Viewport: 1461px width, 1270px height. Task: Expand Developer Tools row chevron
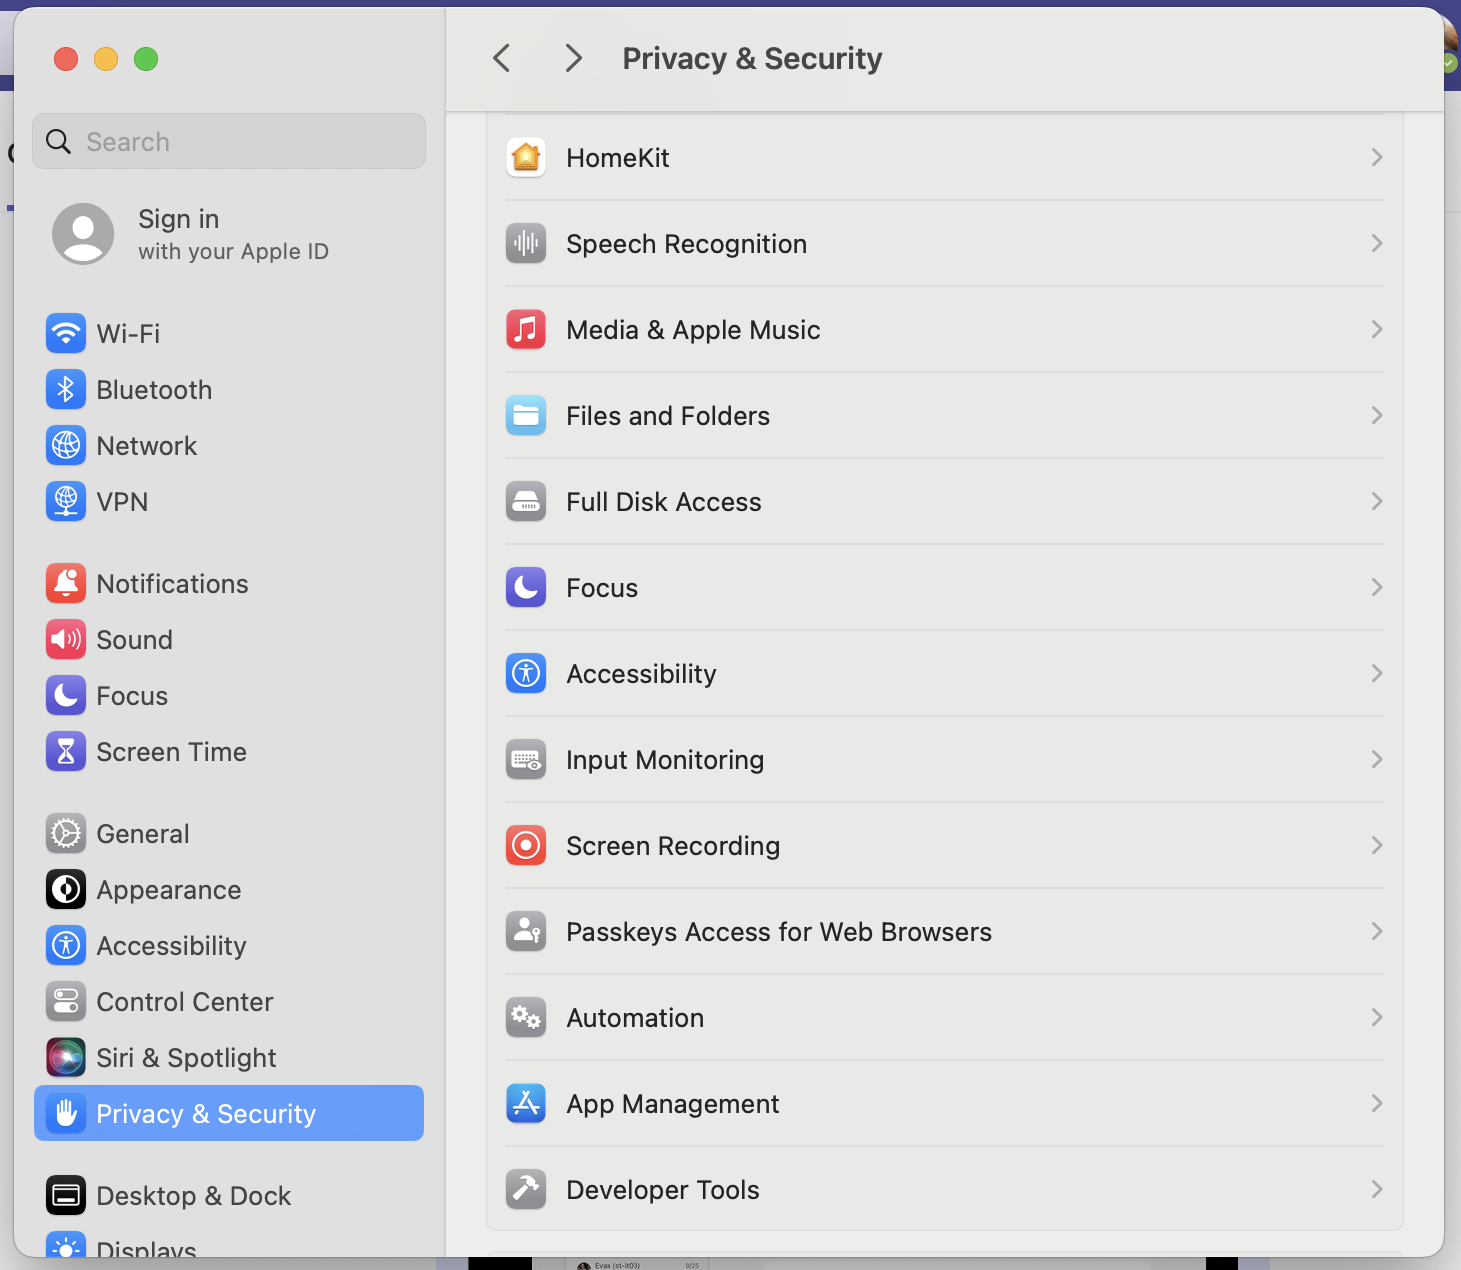[1377, 1190]
